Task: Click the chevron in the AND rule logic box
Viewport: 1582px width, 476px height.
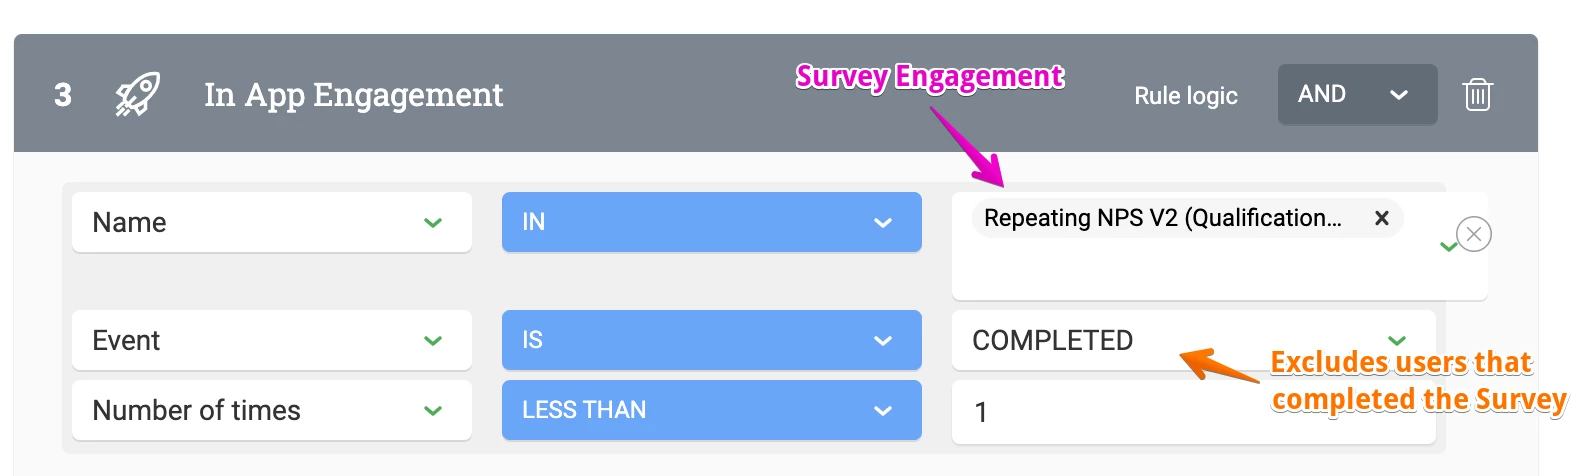Action: pos(1399,95)
